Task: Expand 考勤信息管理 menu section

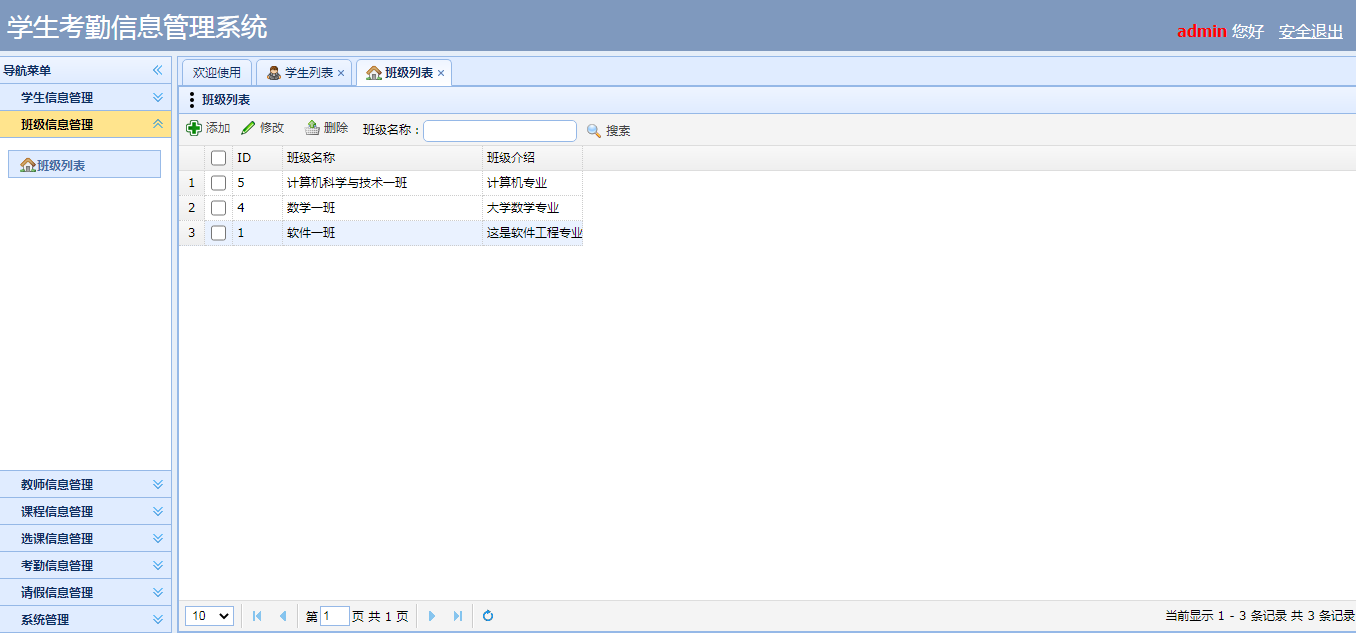Action: (x=157, y=565)
